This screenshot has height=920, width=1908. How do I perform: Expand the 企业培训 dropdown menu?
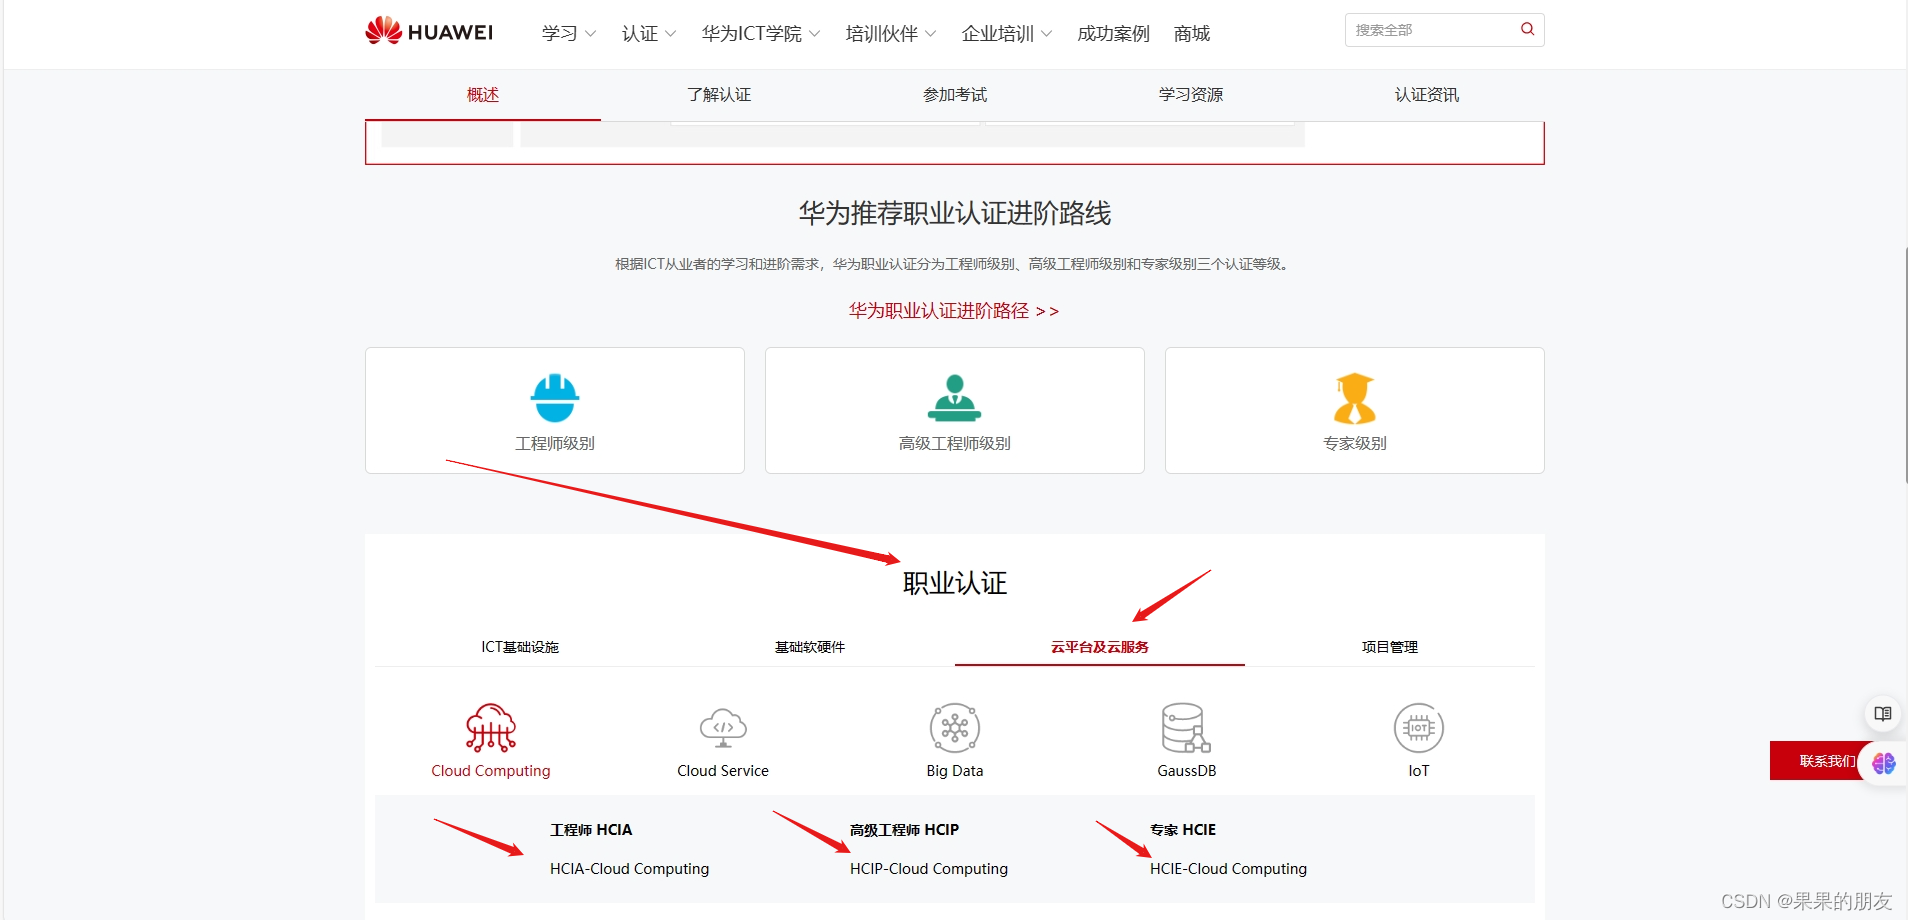(1007, 34)
